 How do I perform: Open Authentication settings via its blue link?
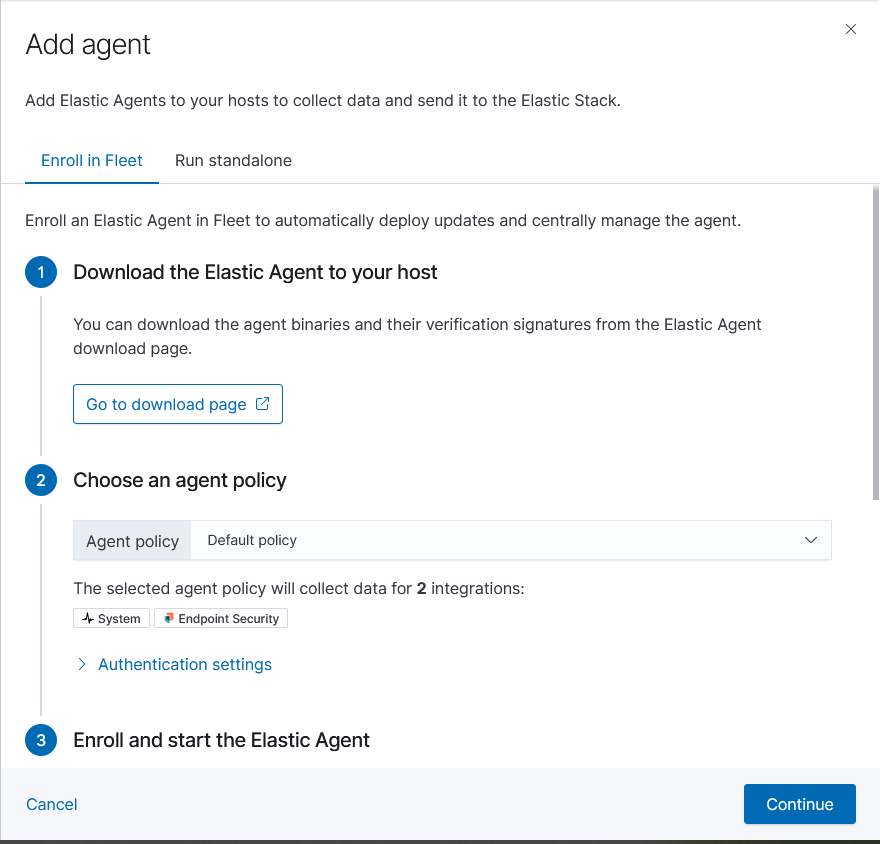[x=184, y=664]
